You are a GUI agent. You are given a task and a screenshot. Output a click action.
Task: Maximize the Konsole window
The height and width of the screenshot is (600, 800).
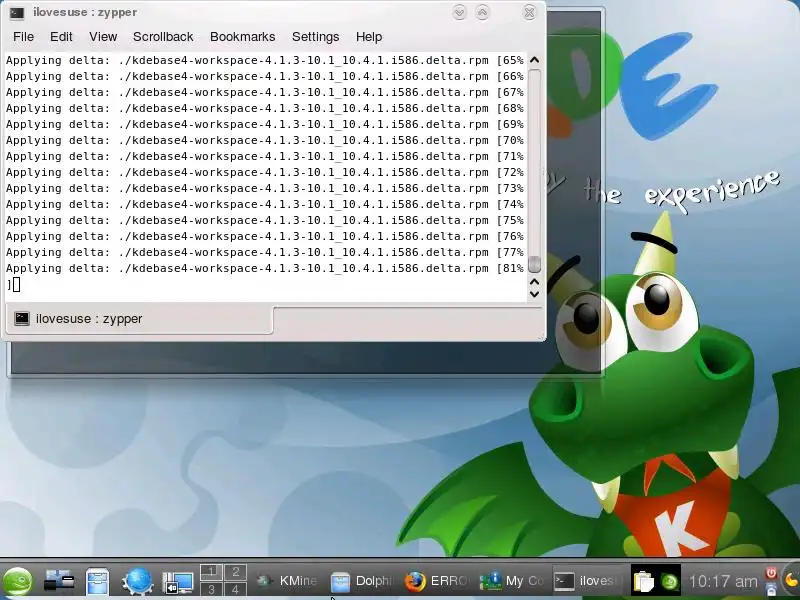482,13
